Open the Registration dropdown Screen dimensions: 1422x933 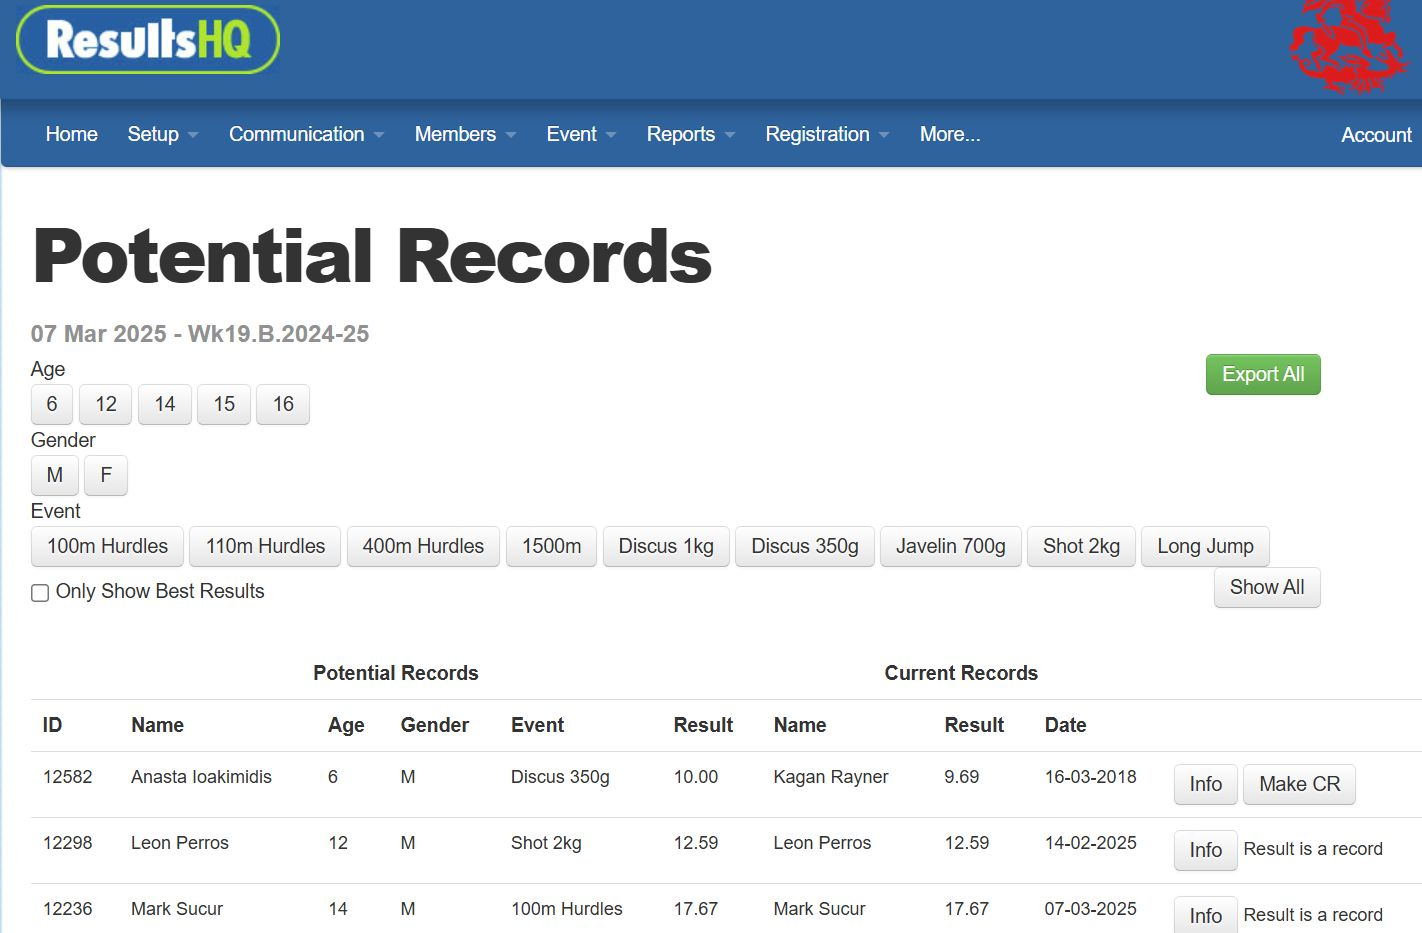[817, 134]
